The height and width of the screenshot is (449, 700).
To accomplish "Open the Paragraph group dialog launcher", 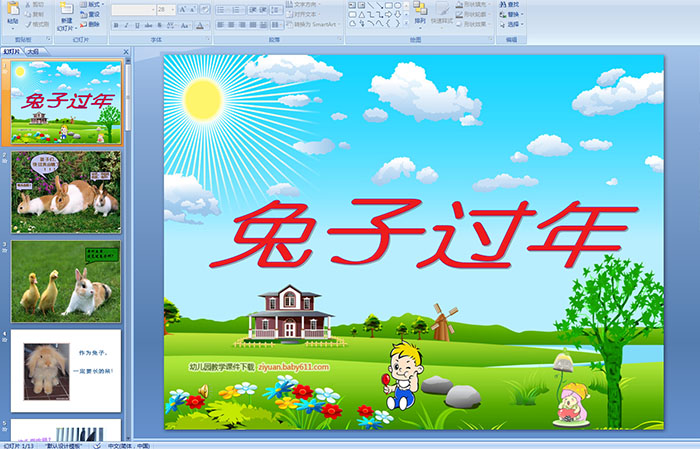I will point(340,39).
